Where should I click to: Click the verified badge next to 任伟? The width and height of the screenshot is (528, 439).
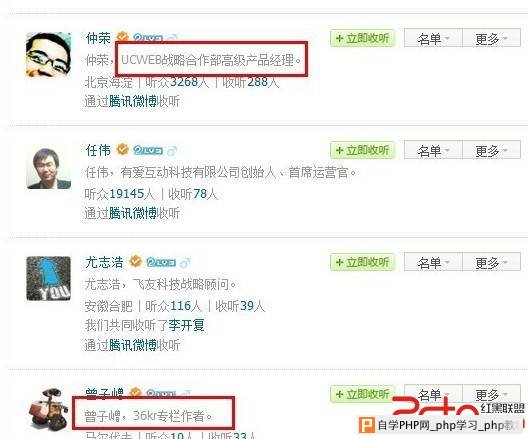[123, 149]
